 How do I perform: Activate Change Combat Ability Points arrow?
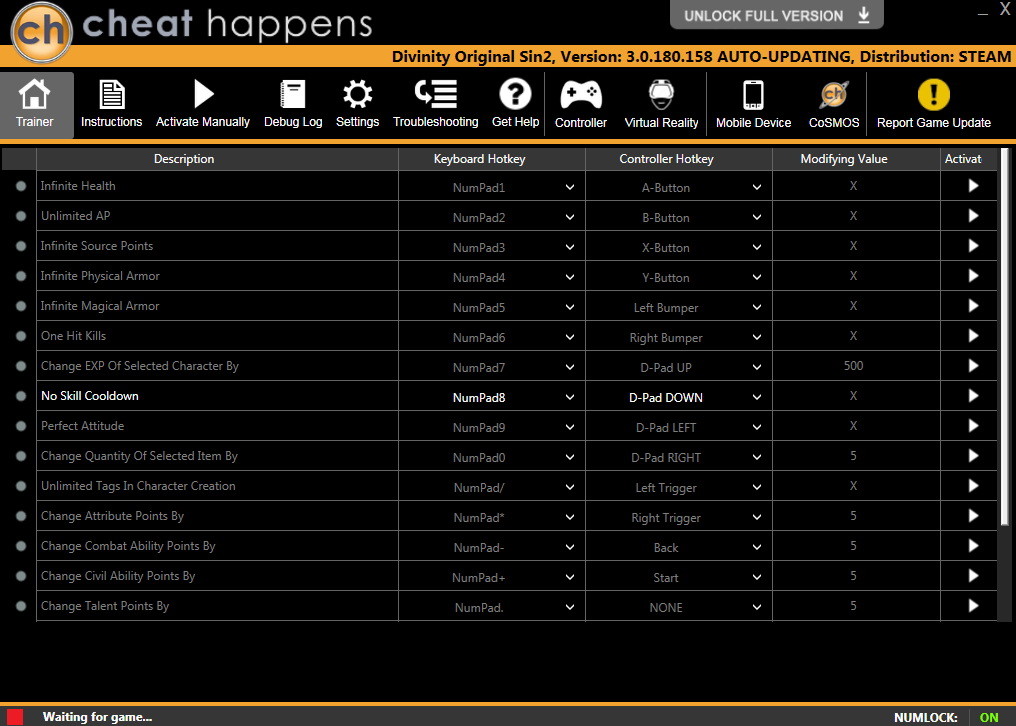click(x=973, y=546)
